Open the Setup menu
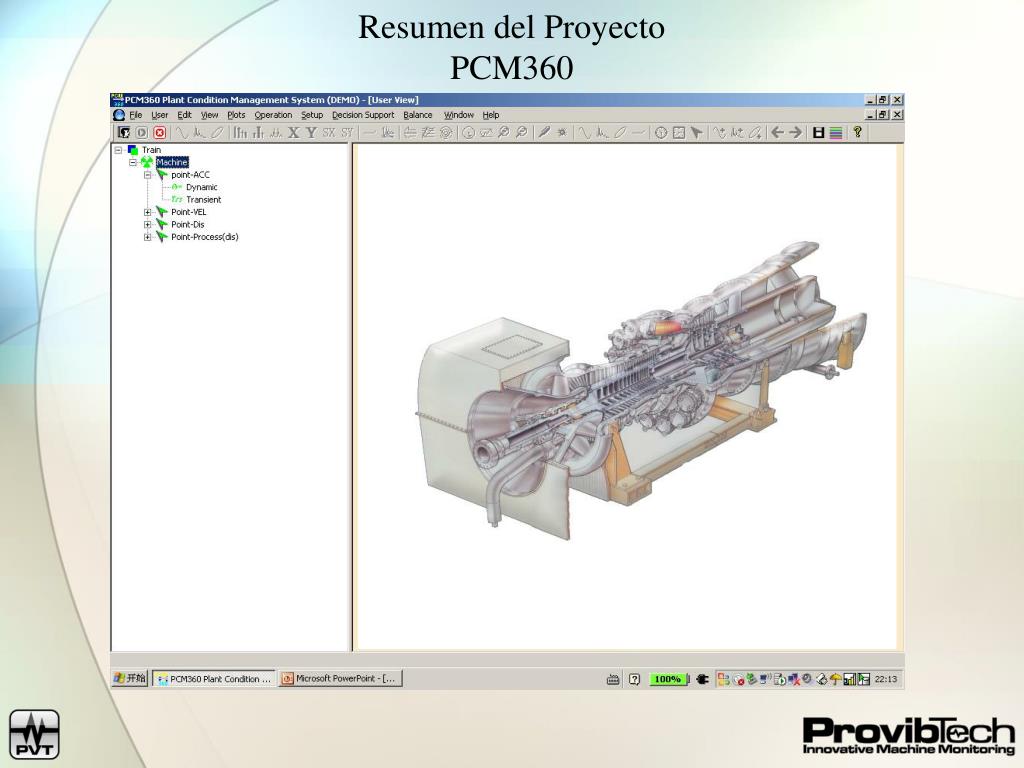This screenshot has width=1024, height=768. (x=312, y=115)
